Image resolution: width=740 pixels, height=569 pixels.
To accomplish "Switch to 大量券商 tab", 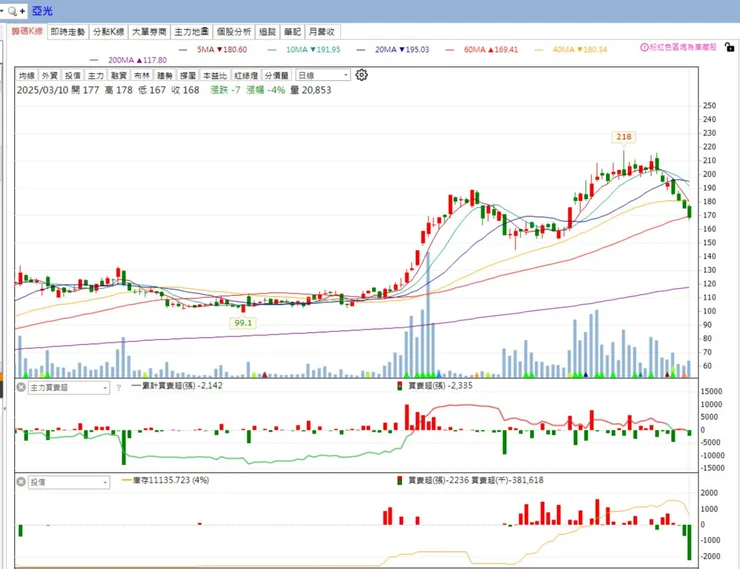I will point(149,32).
